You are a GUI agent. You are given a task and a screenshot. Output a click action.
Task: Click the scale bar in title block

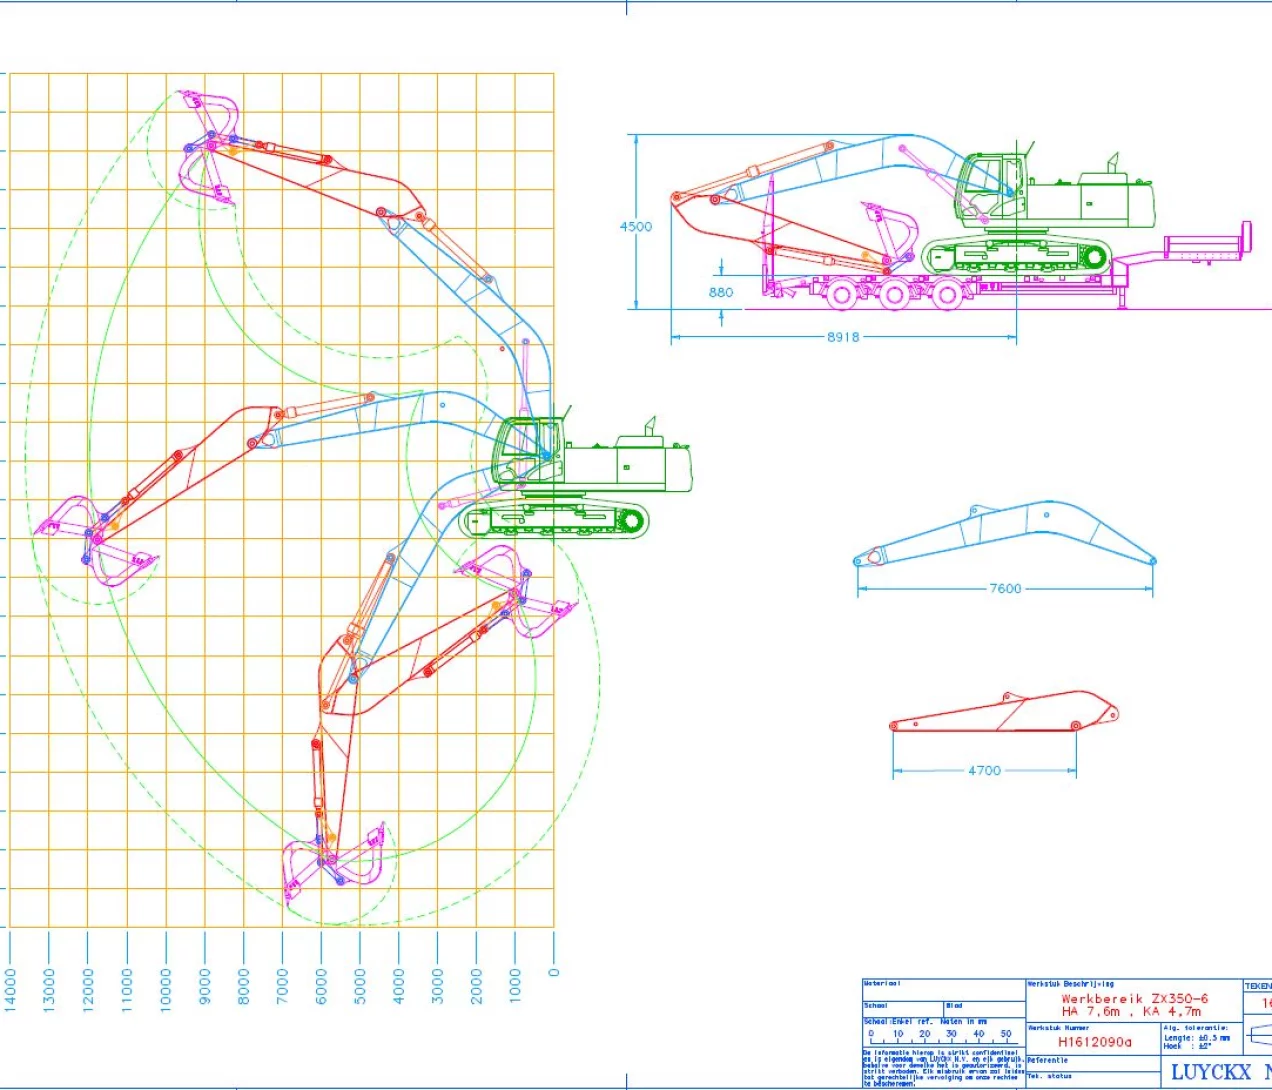[940, 1037]
